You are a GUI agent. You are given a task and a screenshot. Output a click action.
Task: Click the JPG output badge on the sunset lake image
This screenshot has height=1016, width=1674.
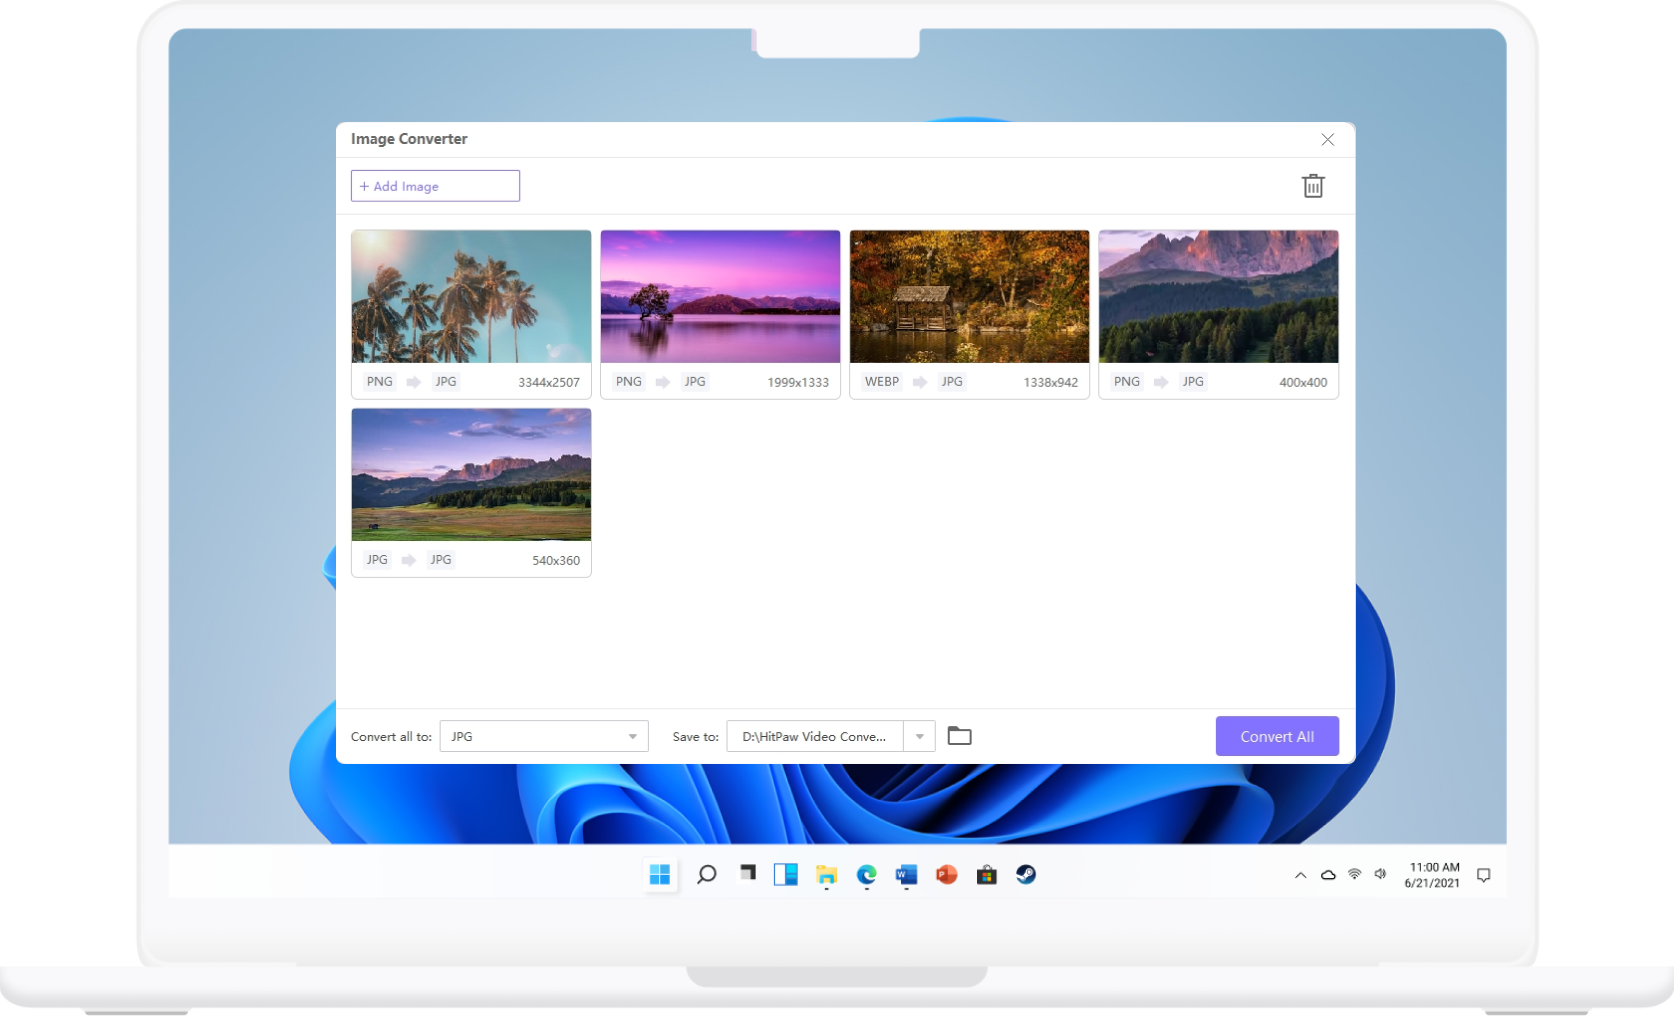tap(694, 381)
